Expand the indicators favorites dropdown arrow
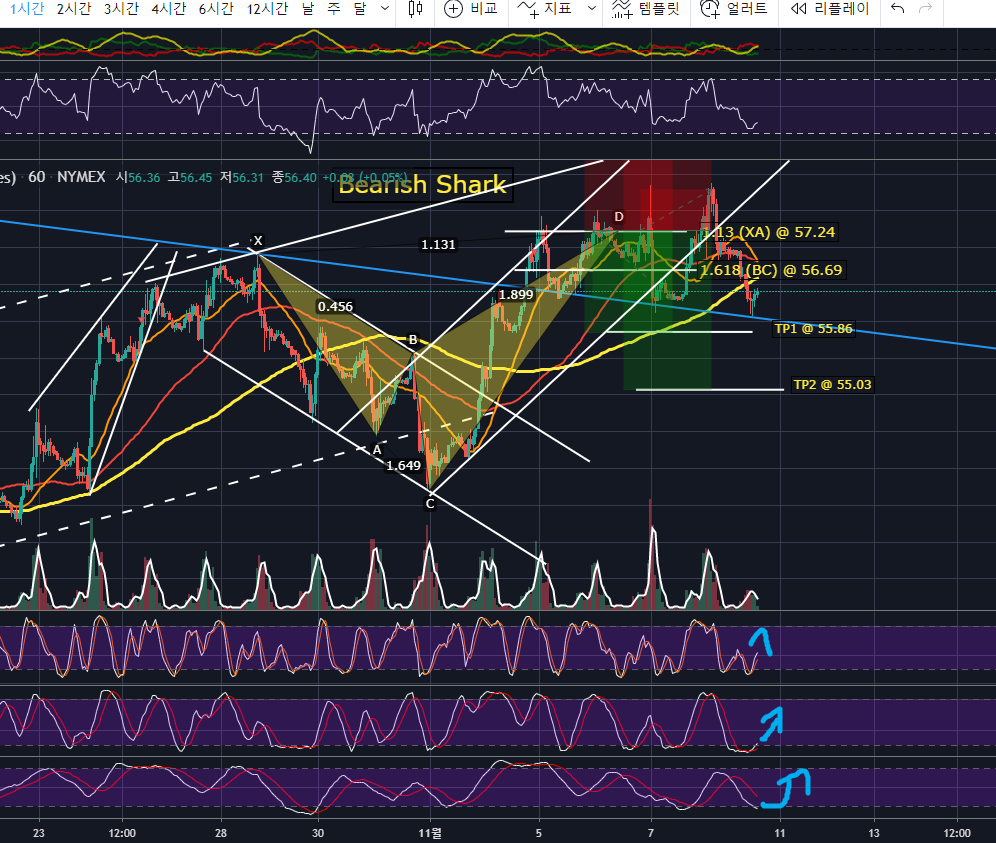Image resolution: width=996 pixels, height=843 pixels. click(x=592, y=9)
